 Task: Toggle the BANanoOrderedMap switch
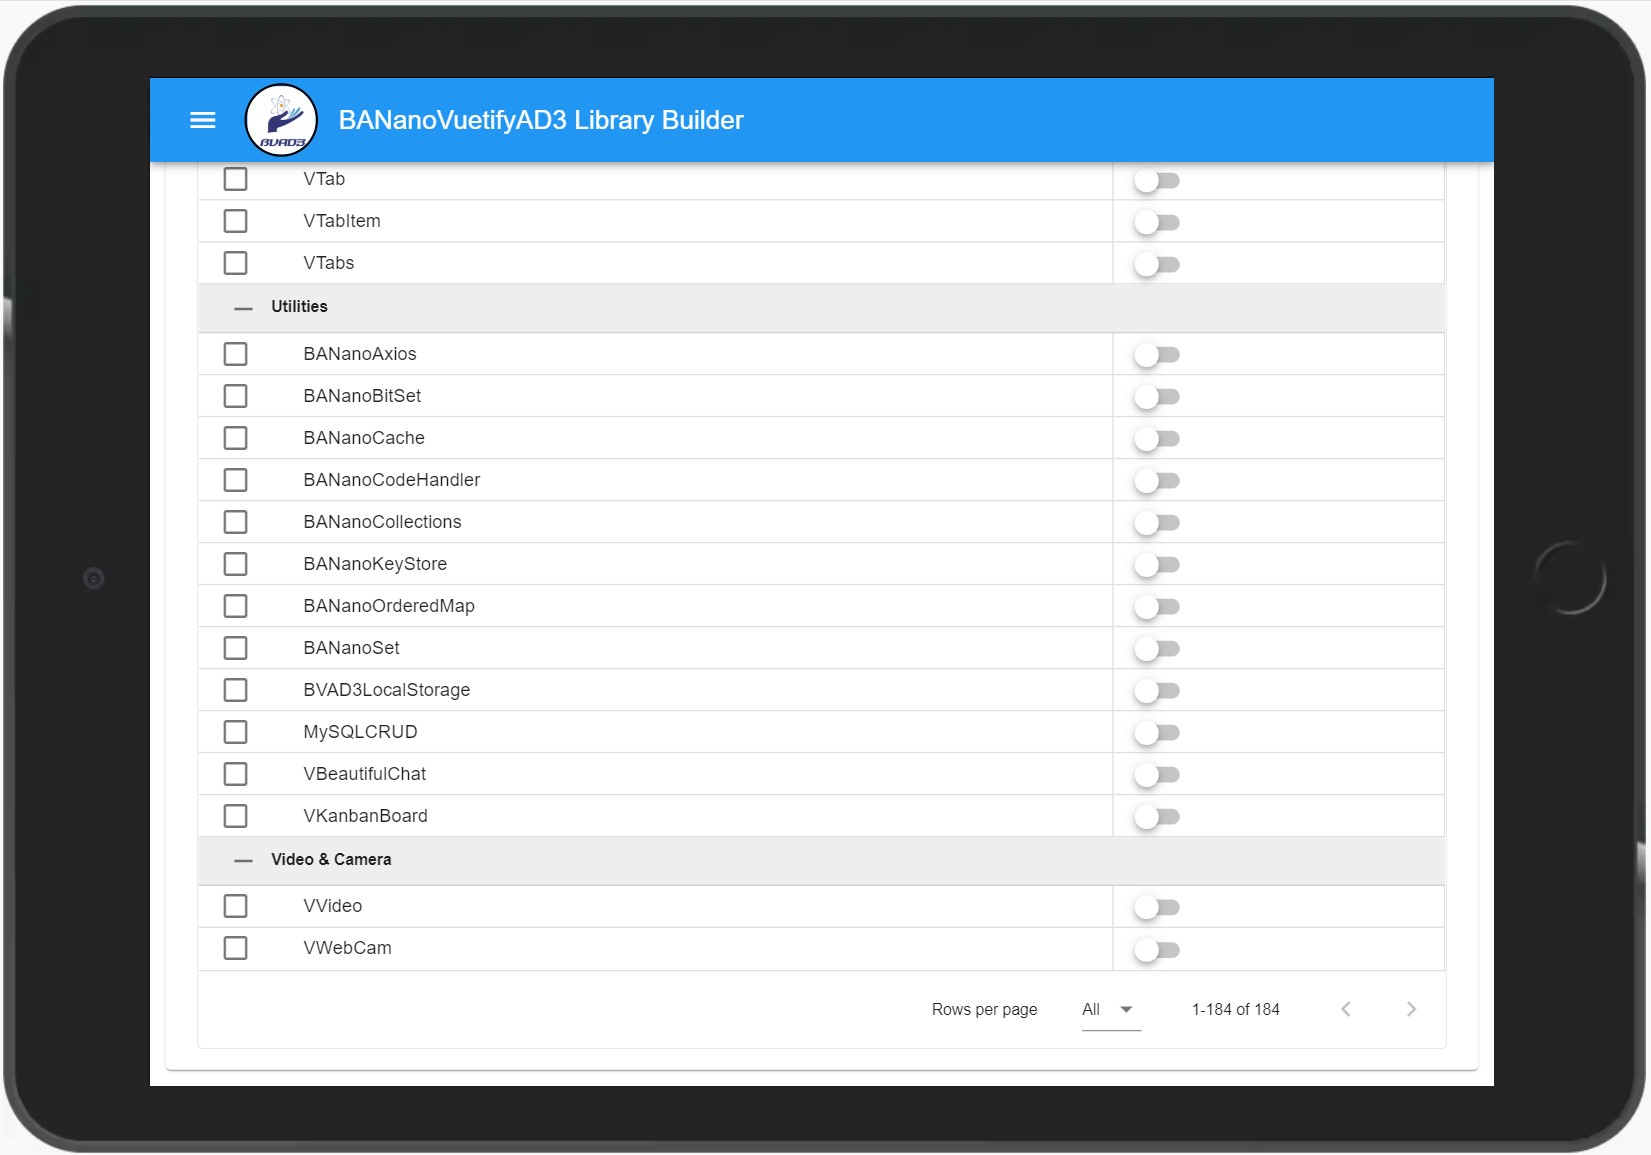pos(1157,606)
